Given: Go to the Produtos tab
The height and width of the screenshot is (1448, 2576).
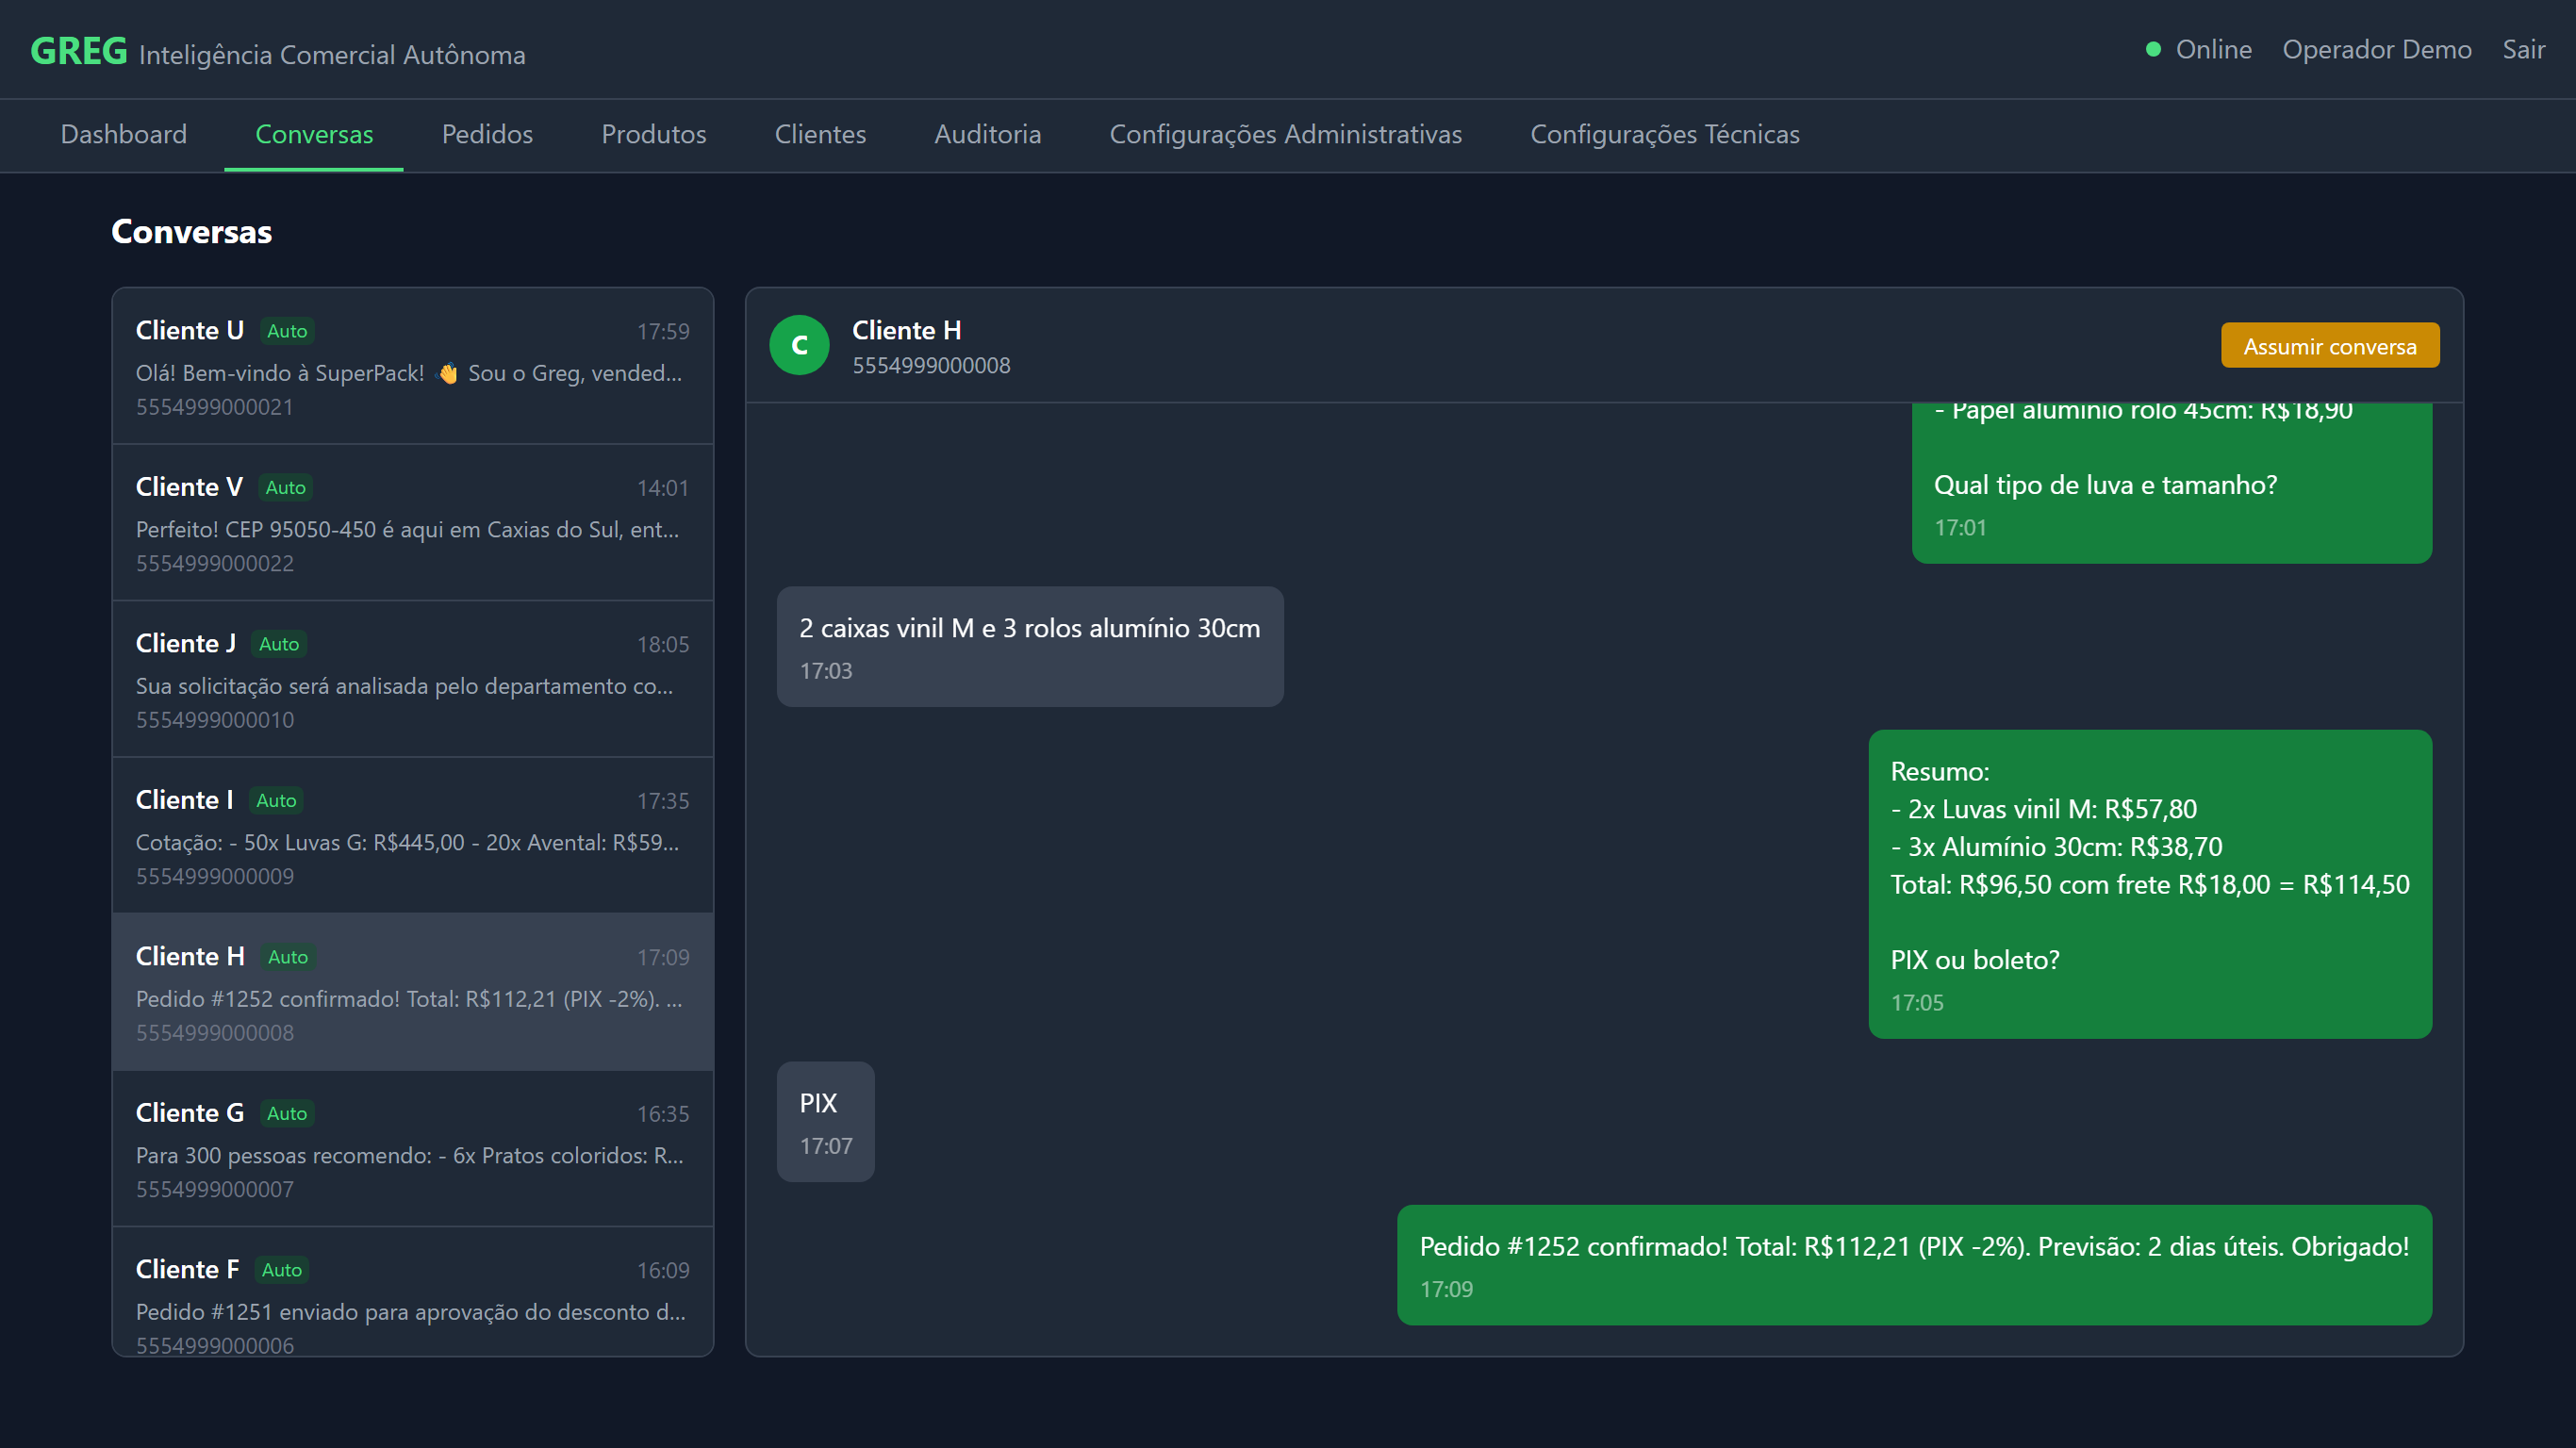Looking at the screenshot, I should (x=653, y=134).
